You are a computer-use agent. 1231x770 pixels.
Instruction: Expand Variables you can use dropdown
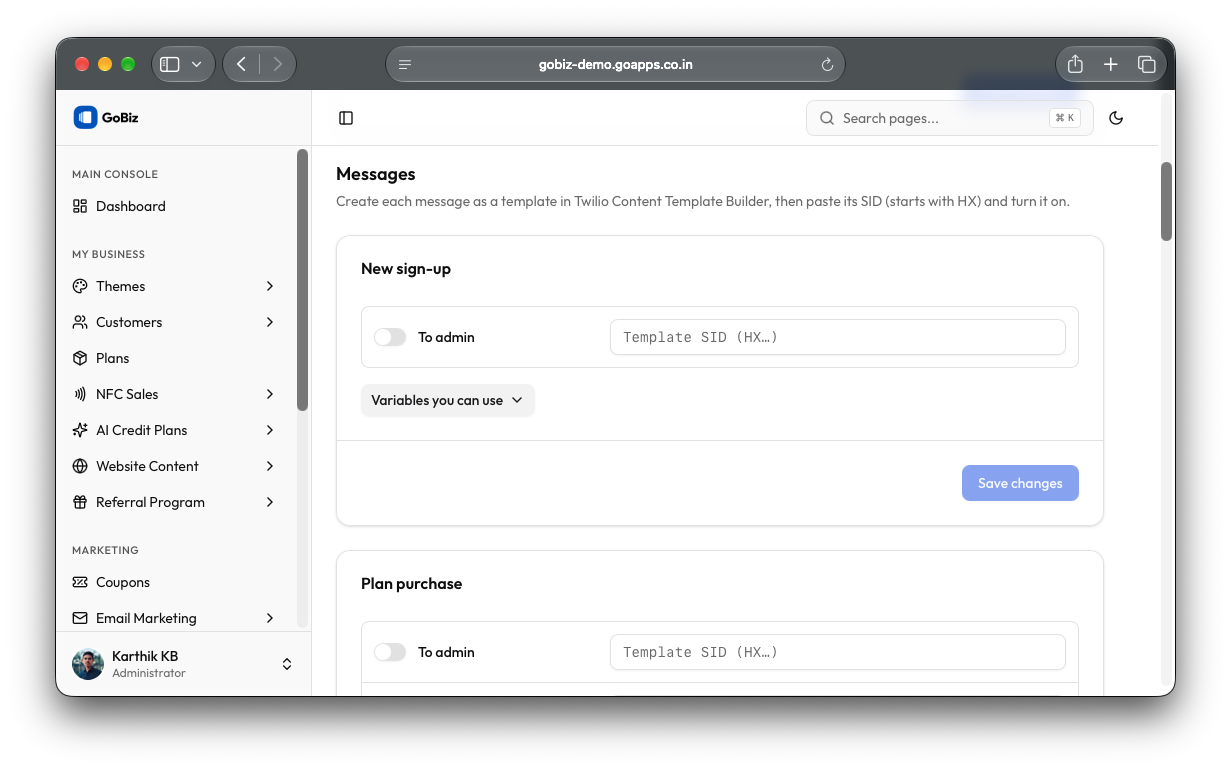tap(447, 400)
